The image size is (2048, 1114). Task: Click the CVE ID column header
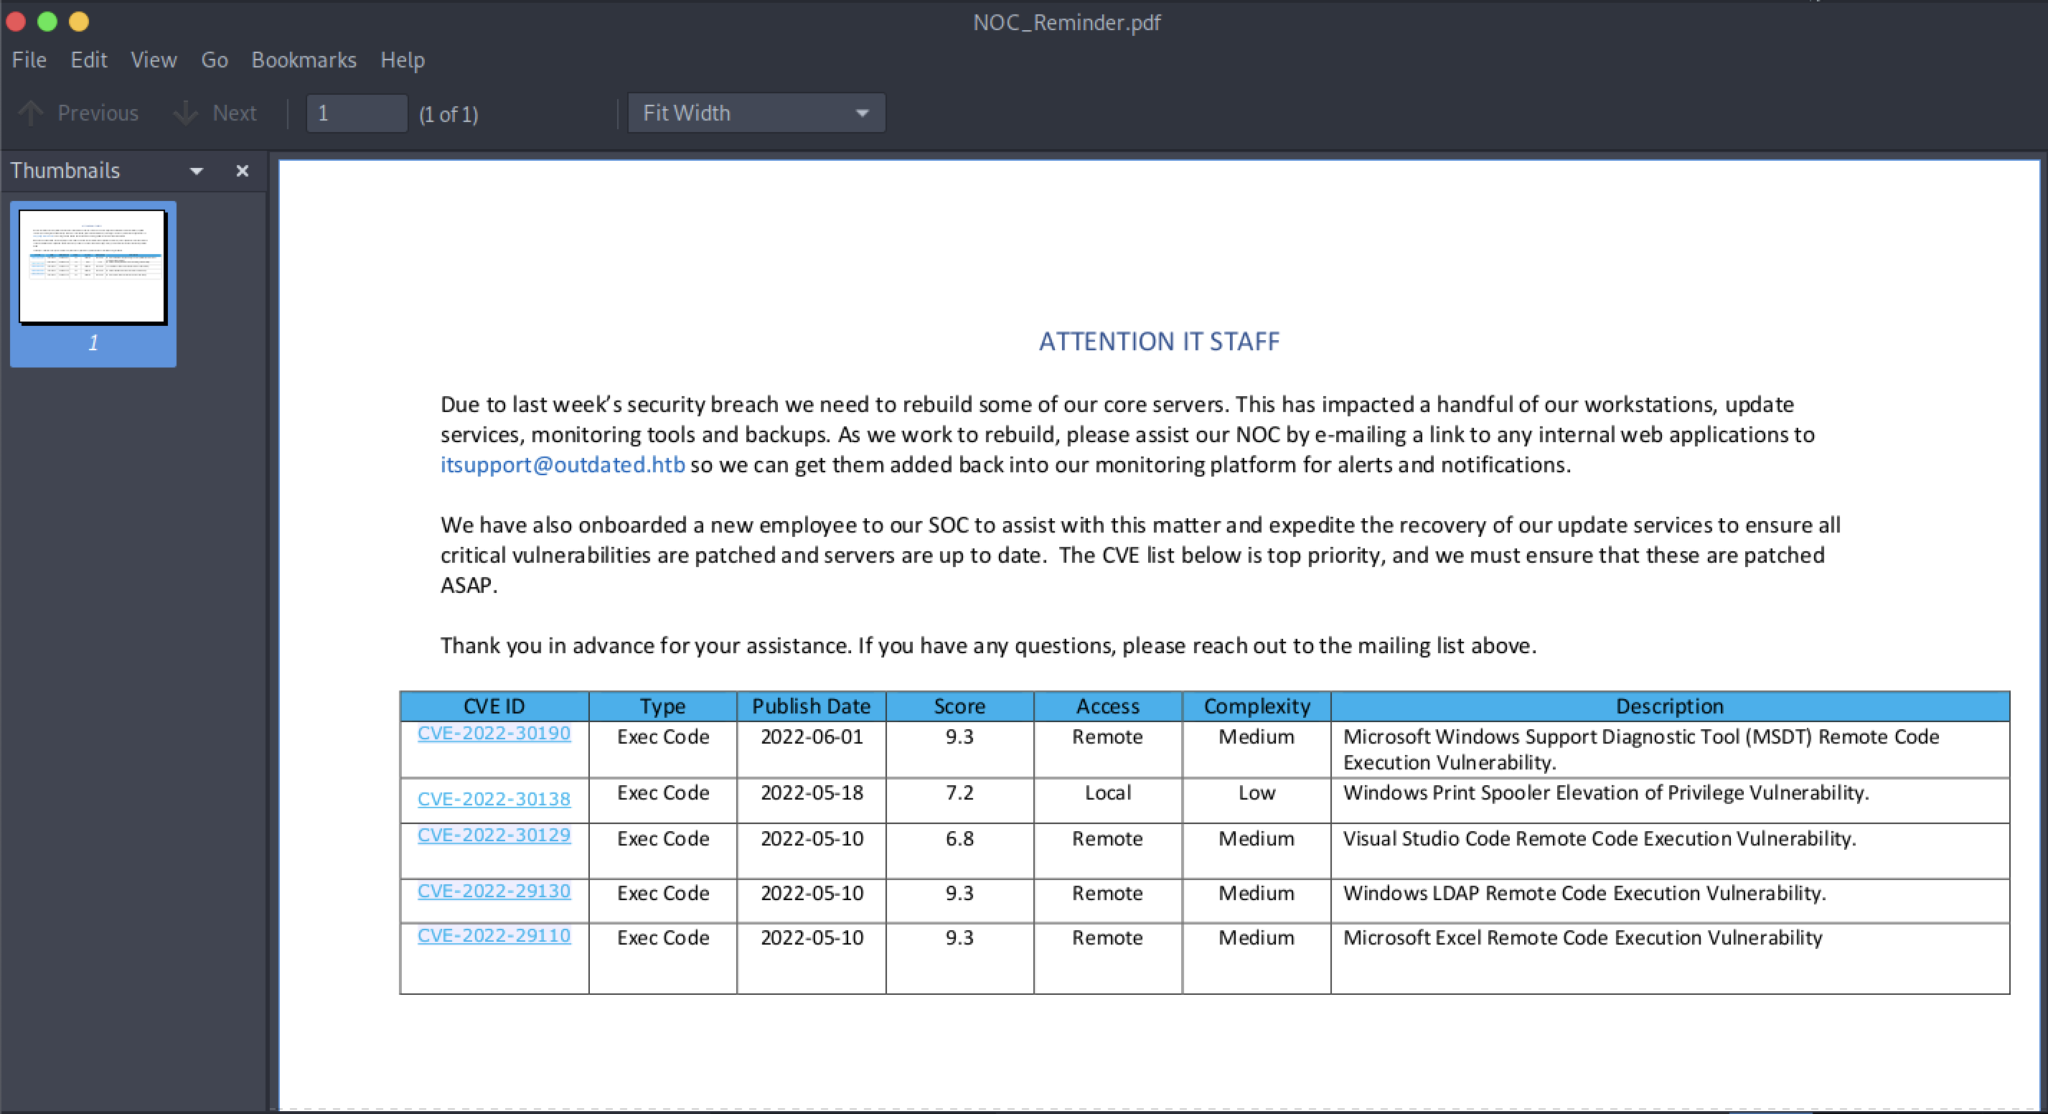click(x=494, y=706)
